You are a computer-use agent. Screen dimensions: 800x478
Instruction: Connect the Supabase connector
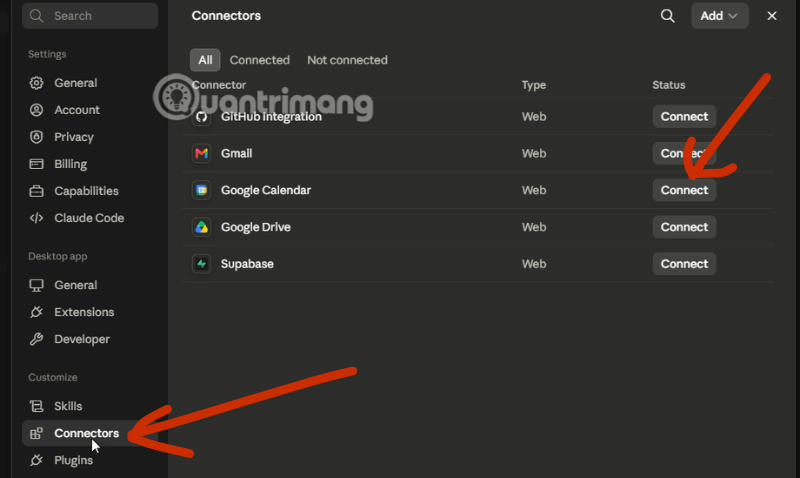tap(684, 264)
